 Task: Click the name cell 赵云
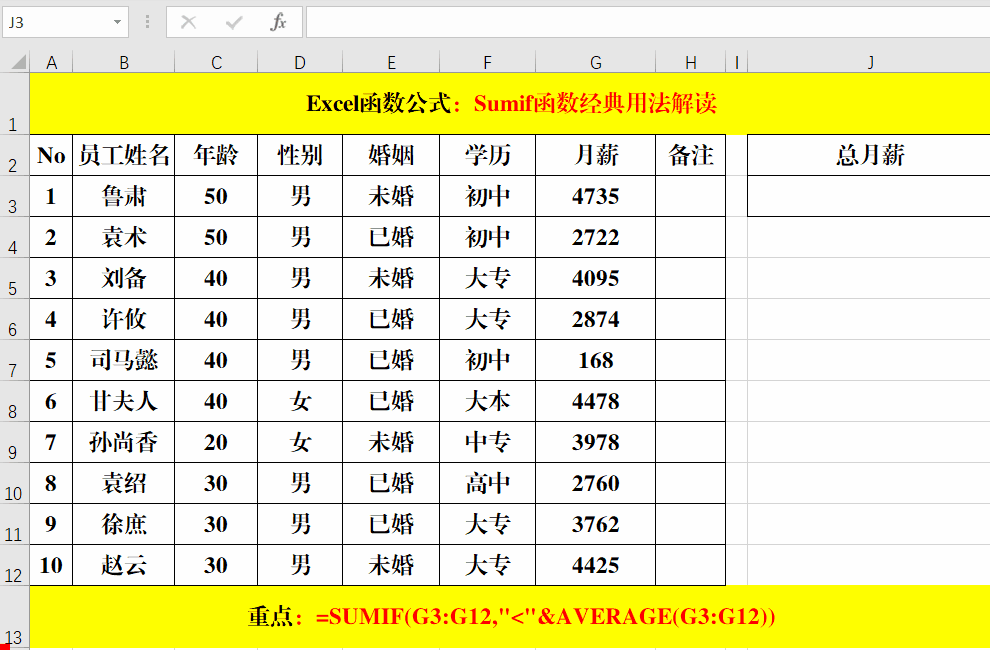124,566
